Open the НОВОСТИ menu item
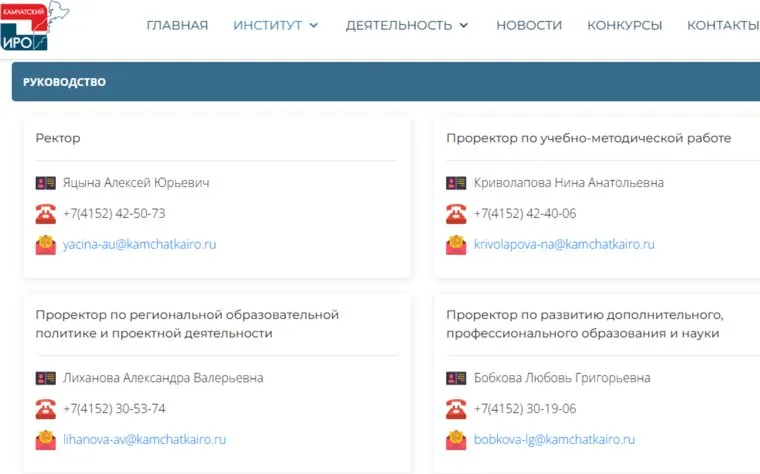 (x=528, y=25)
